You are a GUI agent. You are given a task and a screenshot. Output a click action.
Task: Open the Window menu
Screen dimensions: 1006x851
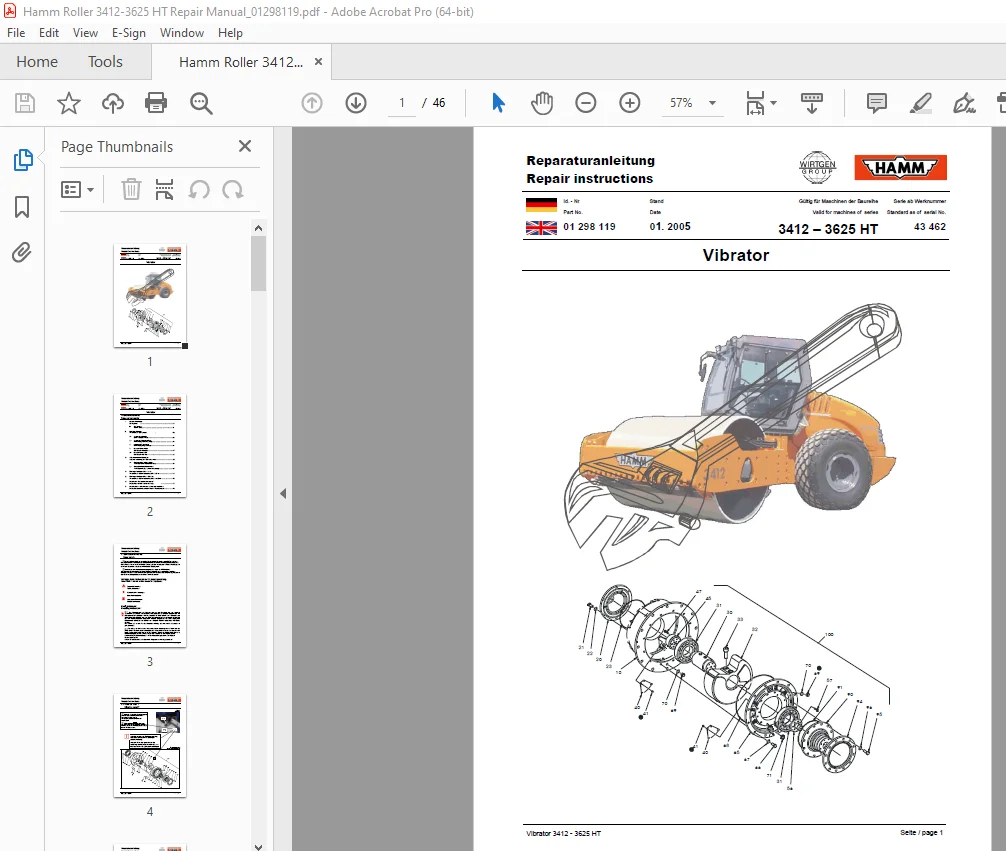pos(182,33)
